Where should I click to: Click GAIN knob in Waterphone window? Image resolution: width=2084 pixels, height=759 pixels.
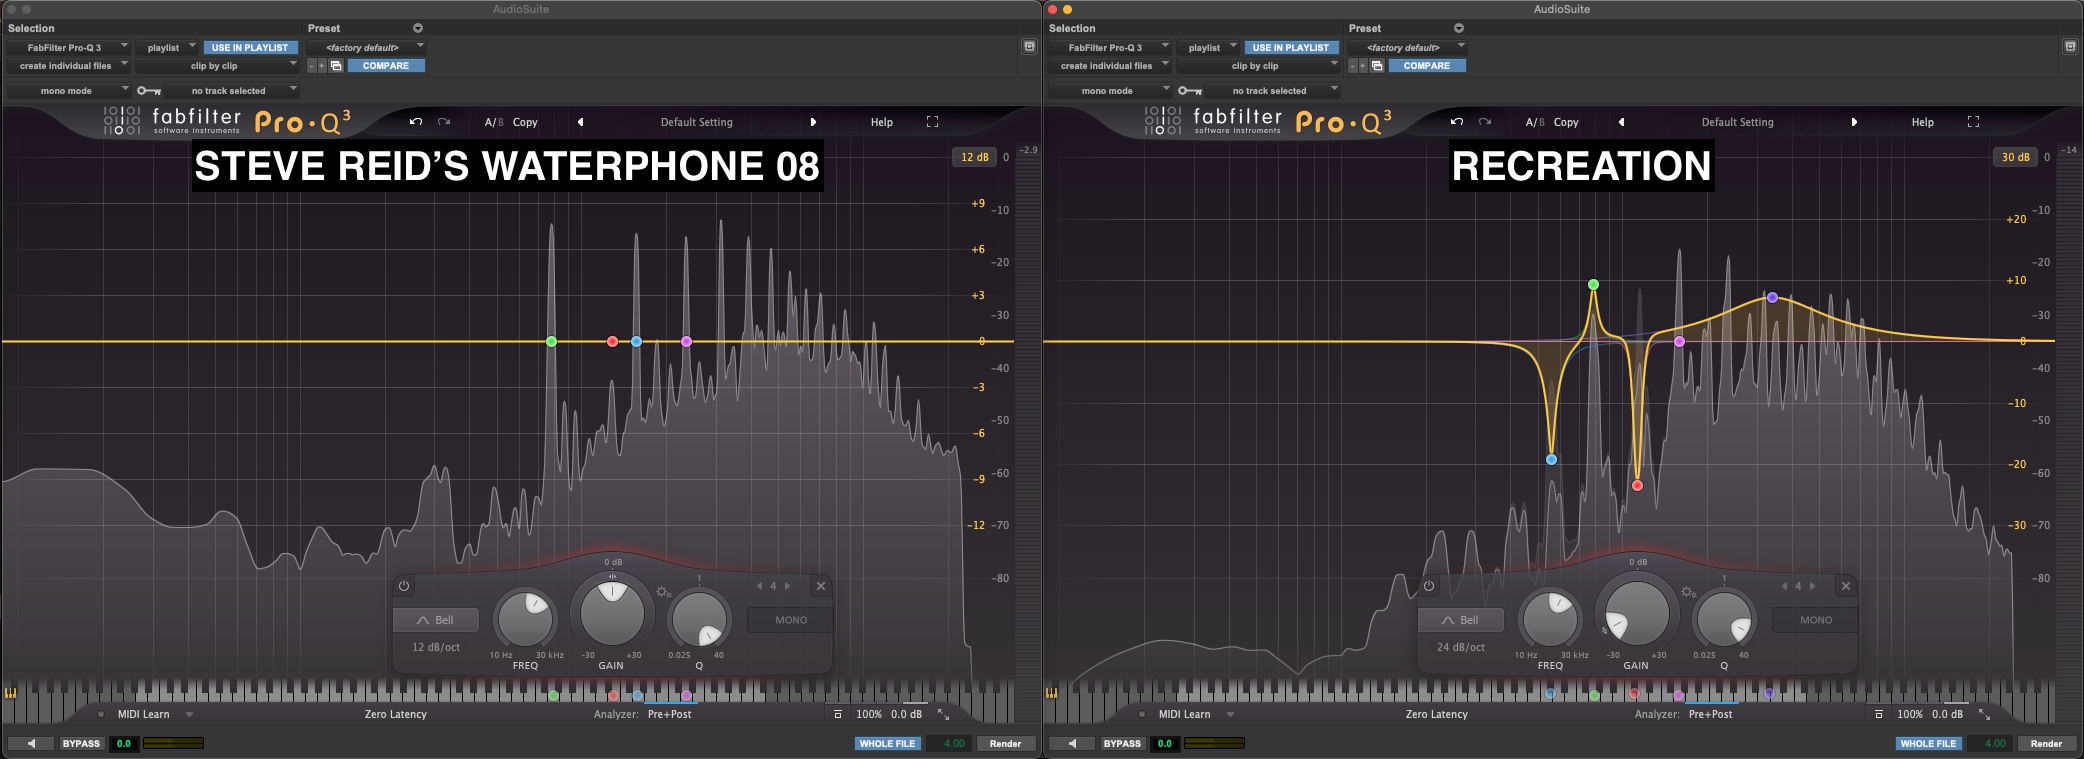pyautogui.click(x=612, y=613)
